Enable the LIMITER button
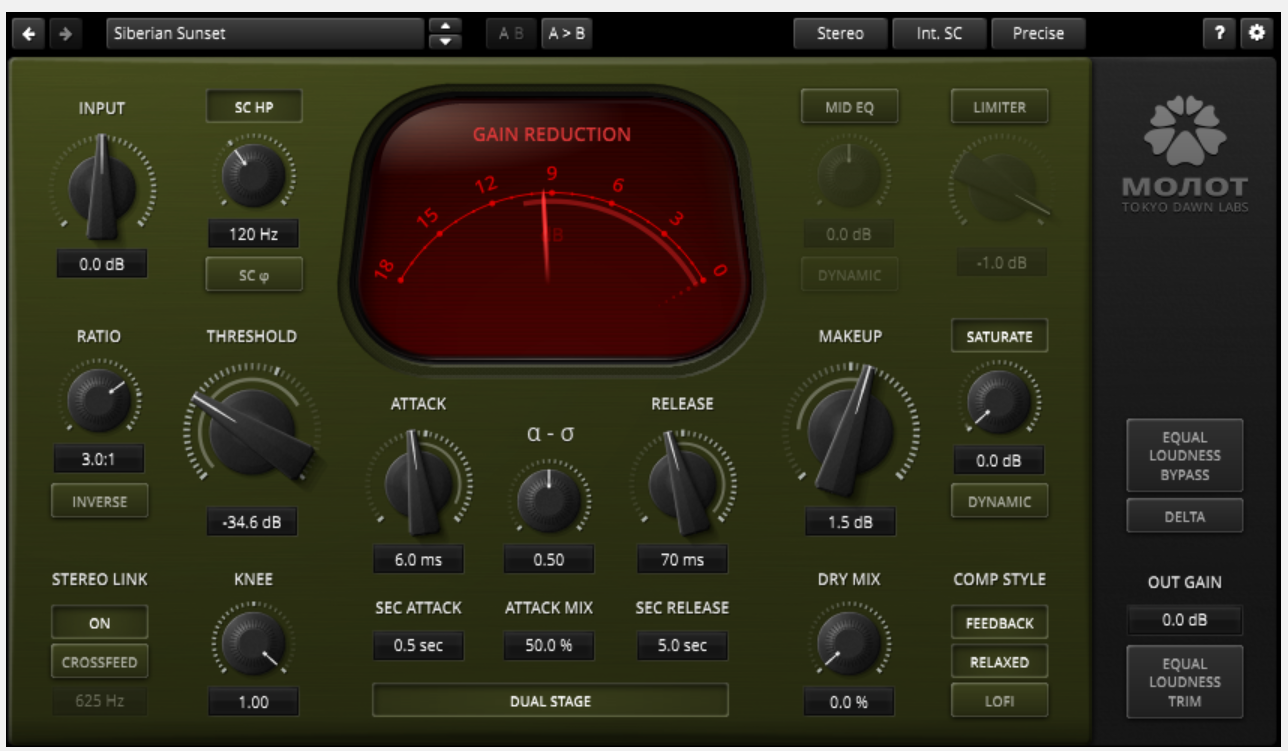Image resolution: width=1288 pixels, height=751 pixels. point(999,107)
